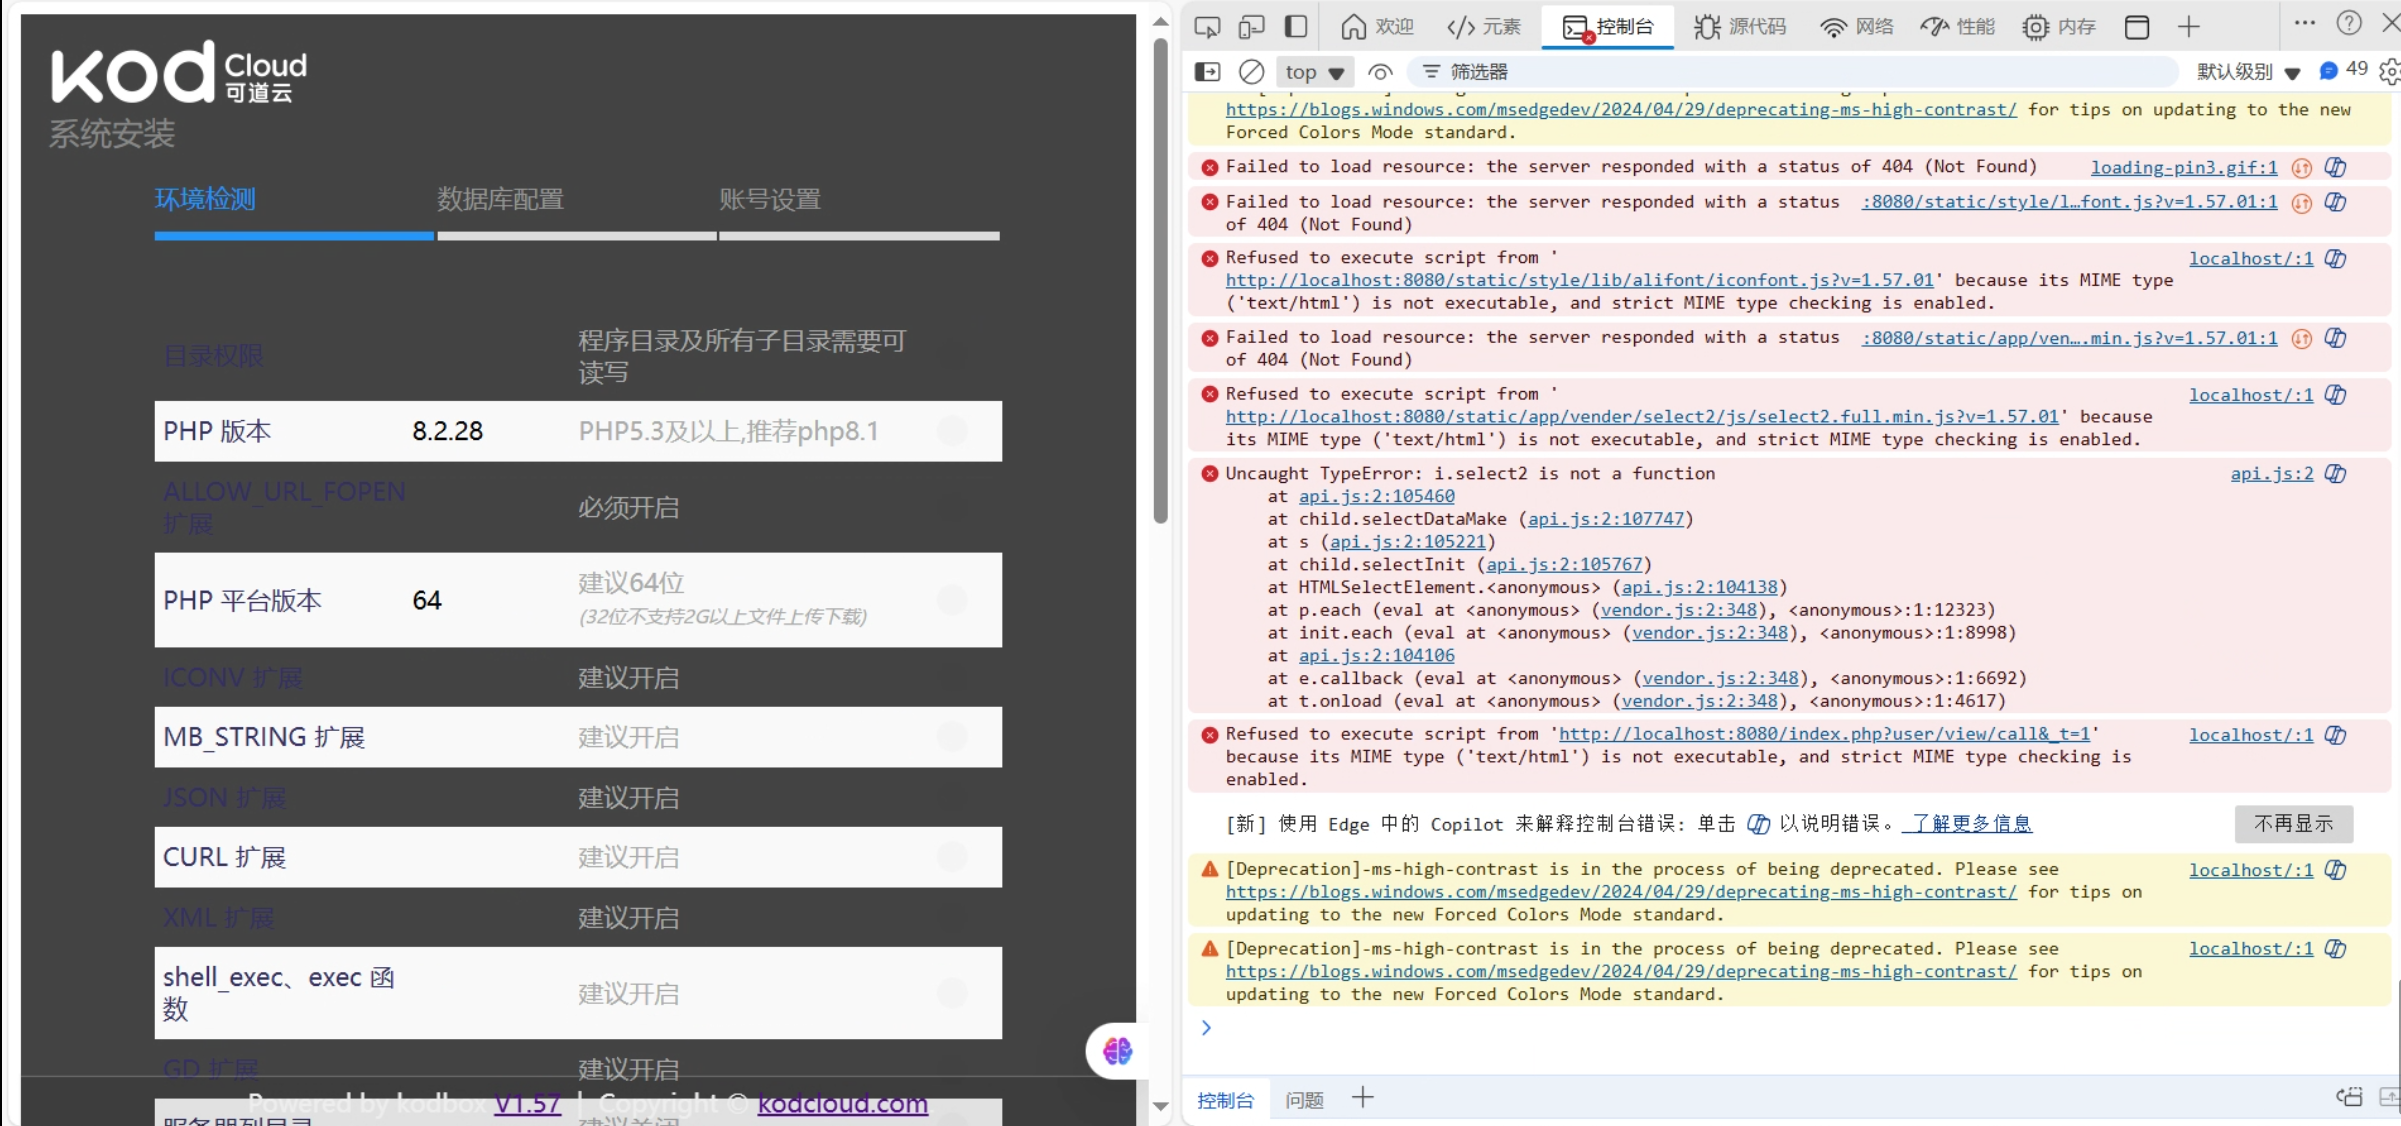Open console settings gear icon
The image size is (2401, 1126).
coord(2390,72)
